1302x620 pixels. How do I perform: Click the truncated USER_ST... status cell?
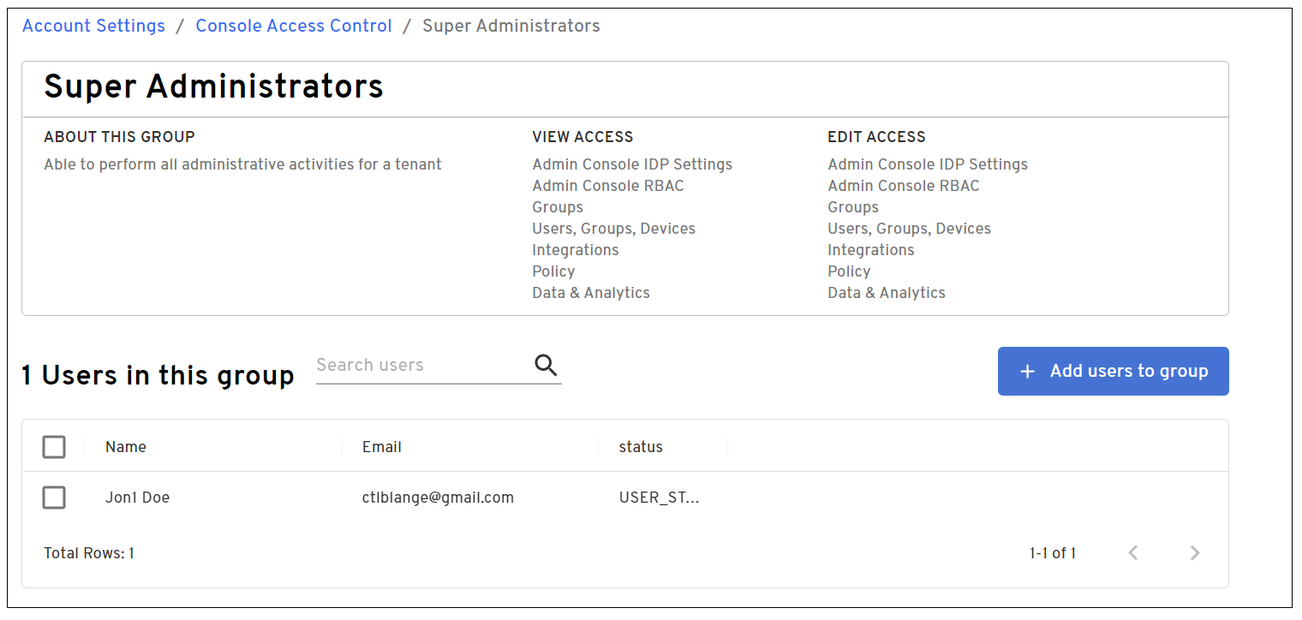658,497
